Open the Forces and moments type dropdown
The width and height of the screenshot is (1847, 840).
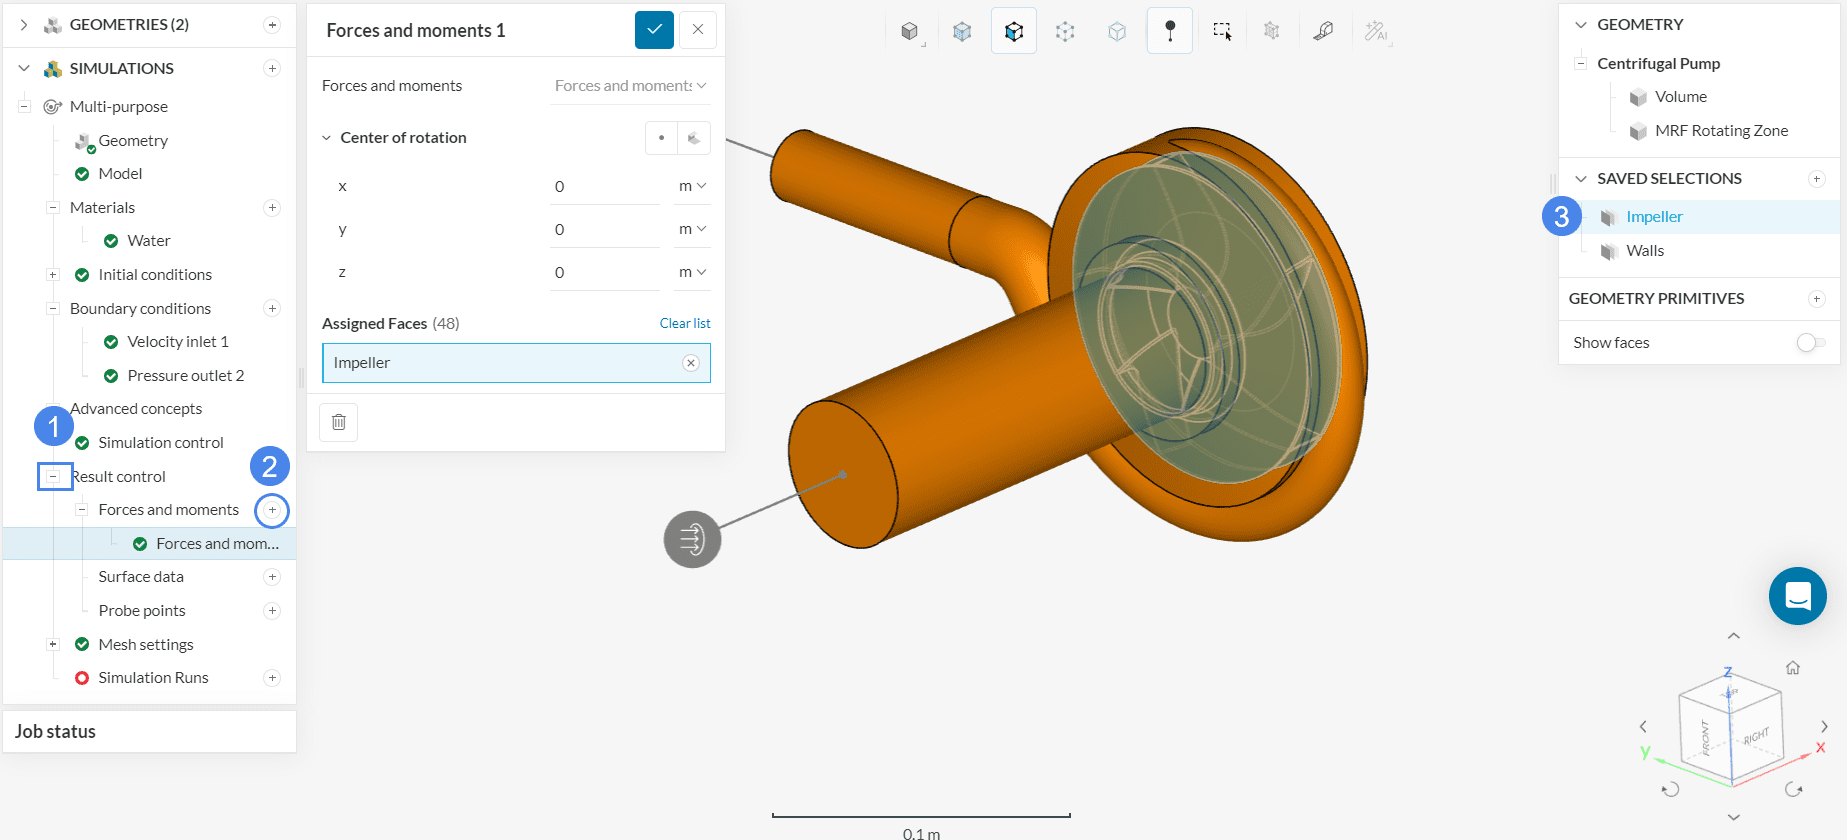point(630,86)
